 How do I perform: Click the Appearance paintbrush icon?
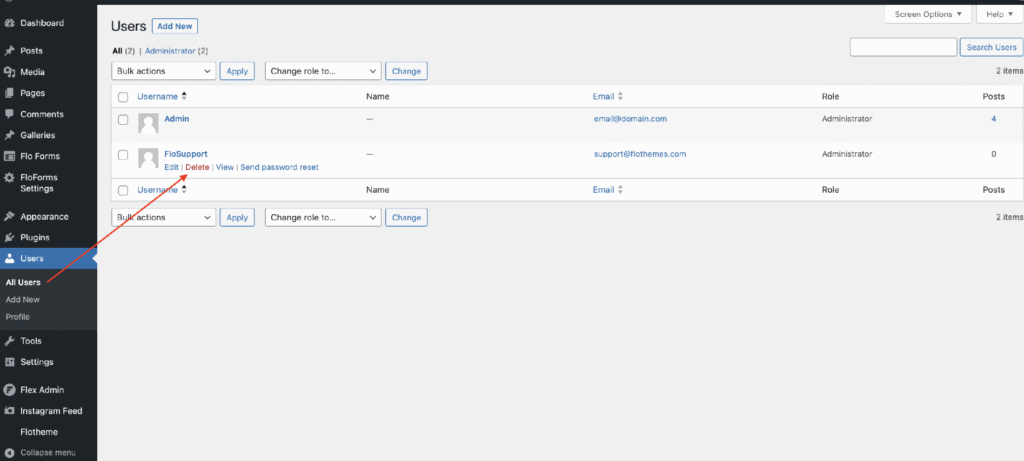10,216
